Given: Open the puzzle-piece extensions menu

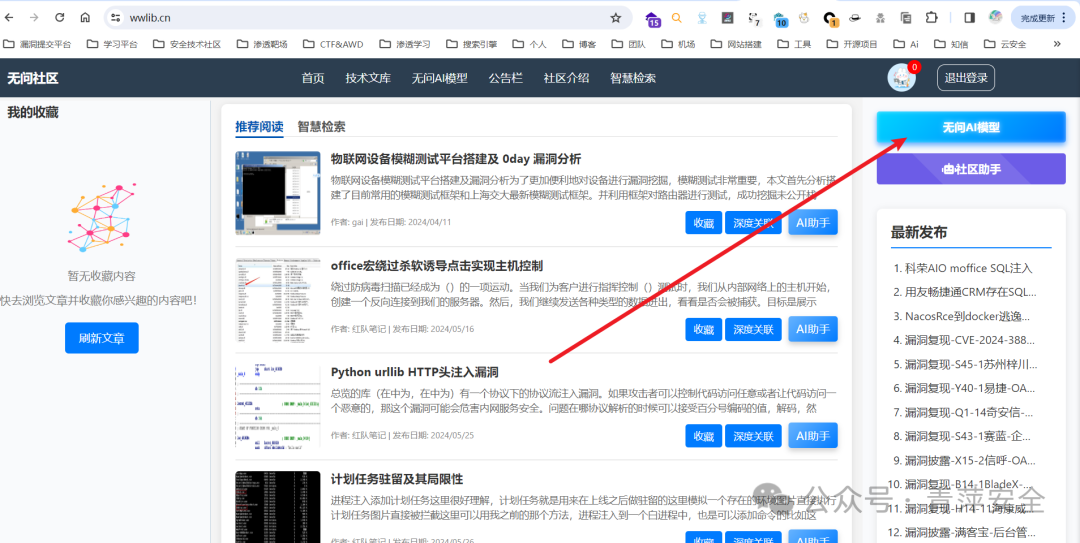Looking at the screenshot, I should tap(931, 18).
